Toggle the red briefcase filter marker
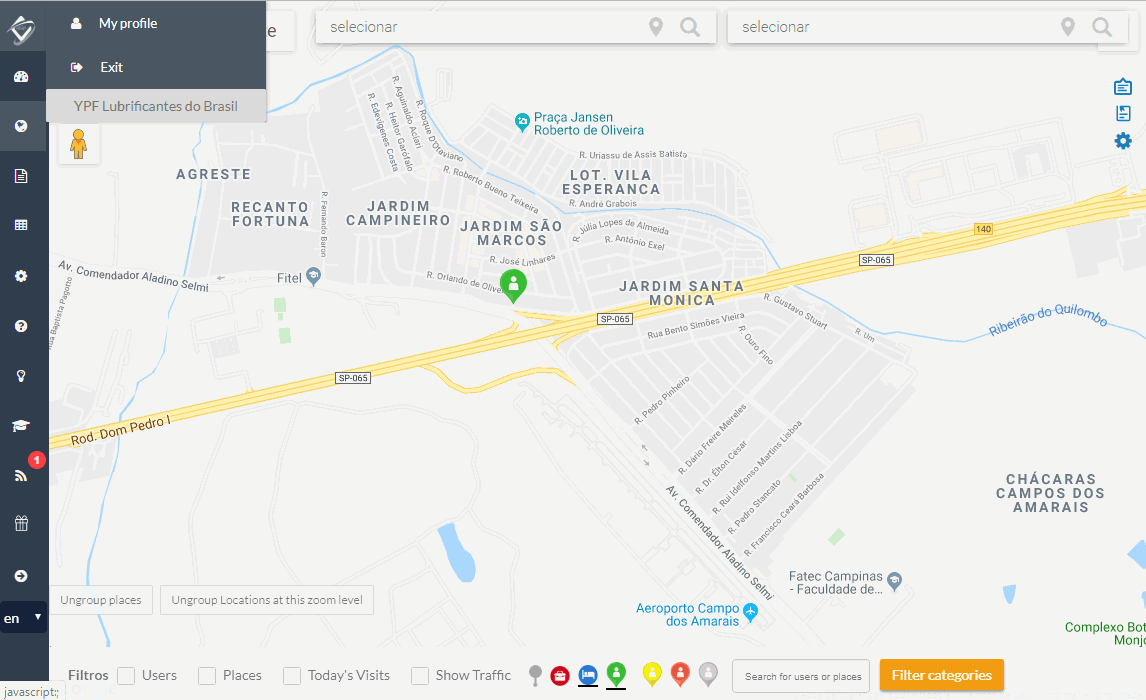This screenshot has height=700, width=1146. [x=560, y=676]
